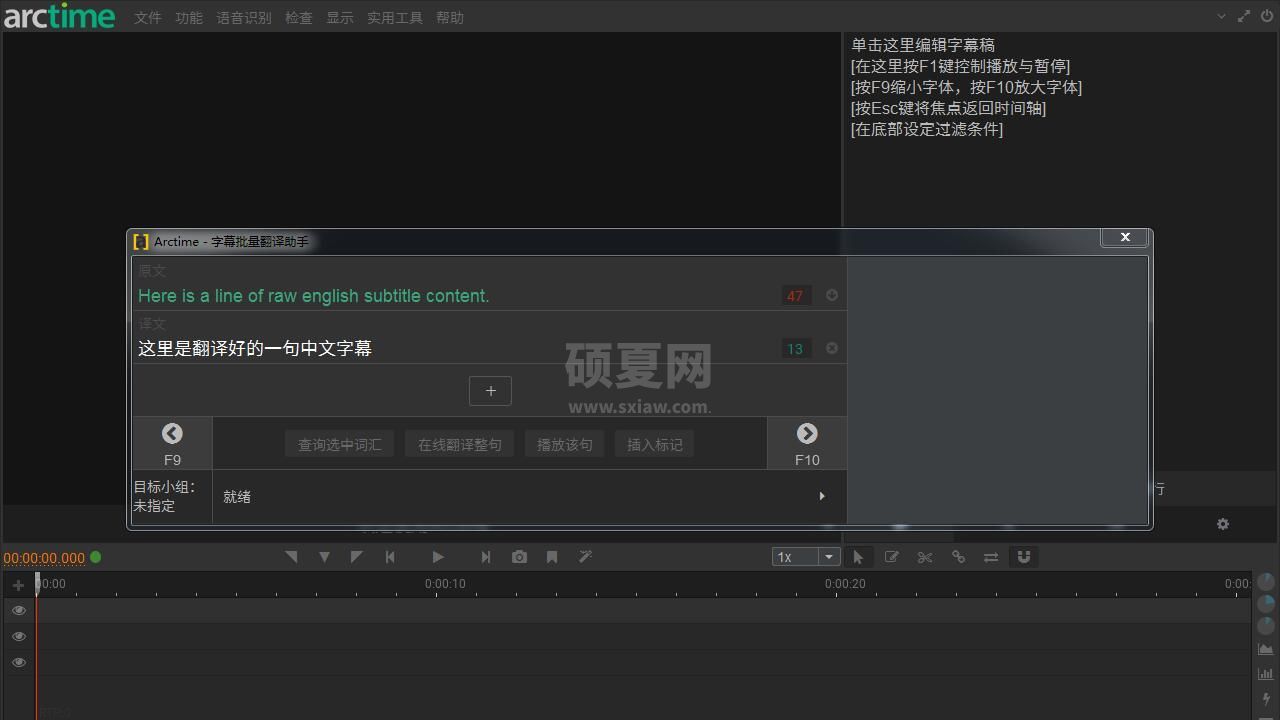
Task: Open the 实用工具 menu
Action: click(395, 17)
